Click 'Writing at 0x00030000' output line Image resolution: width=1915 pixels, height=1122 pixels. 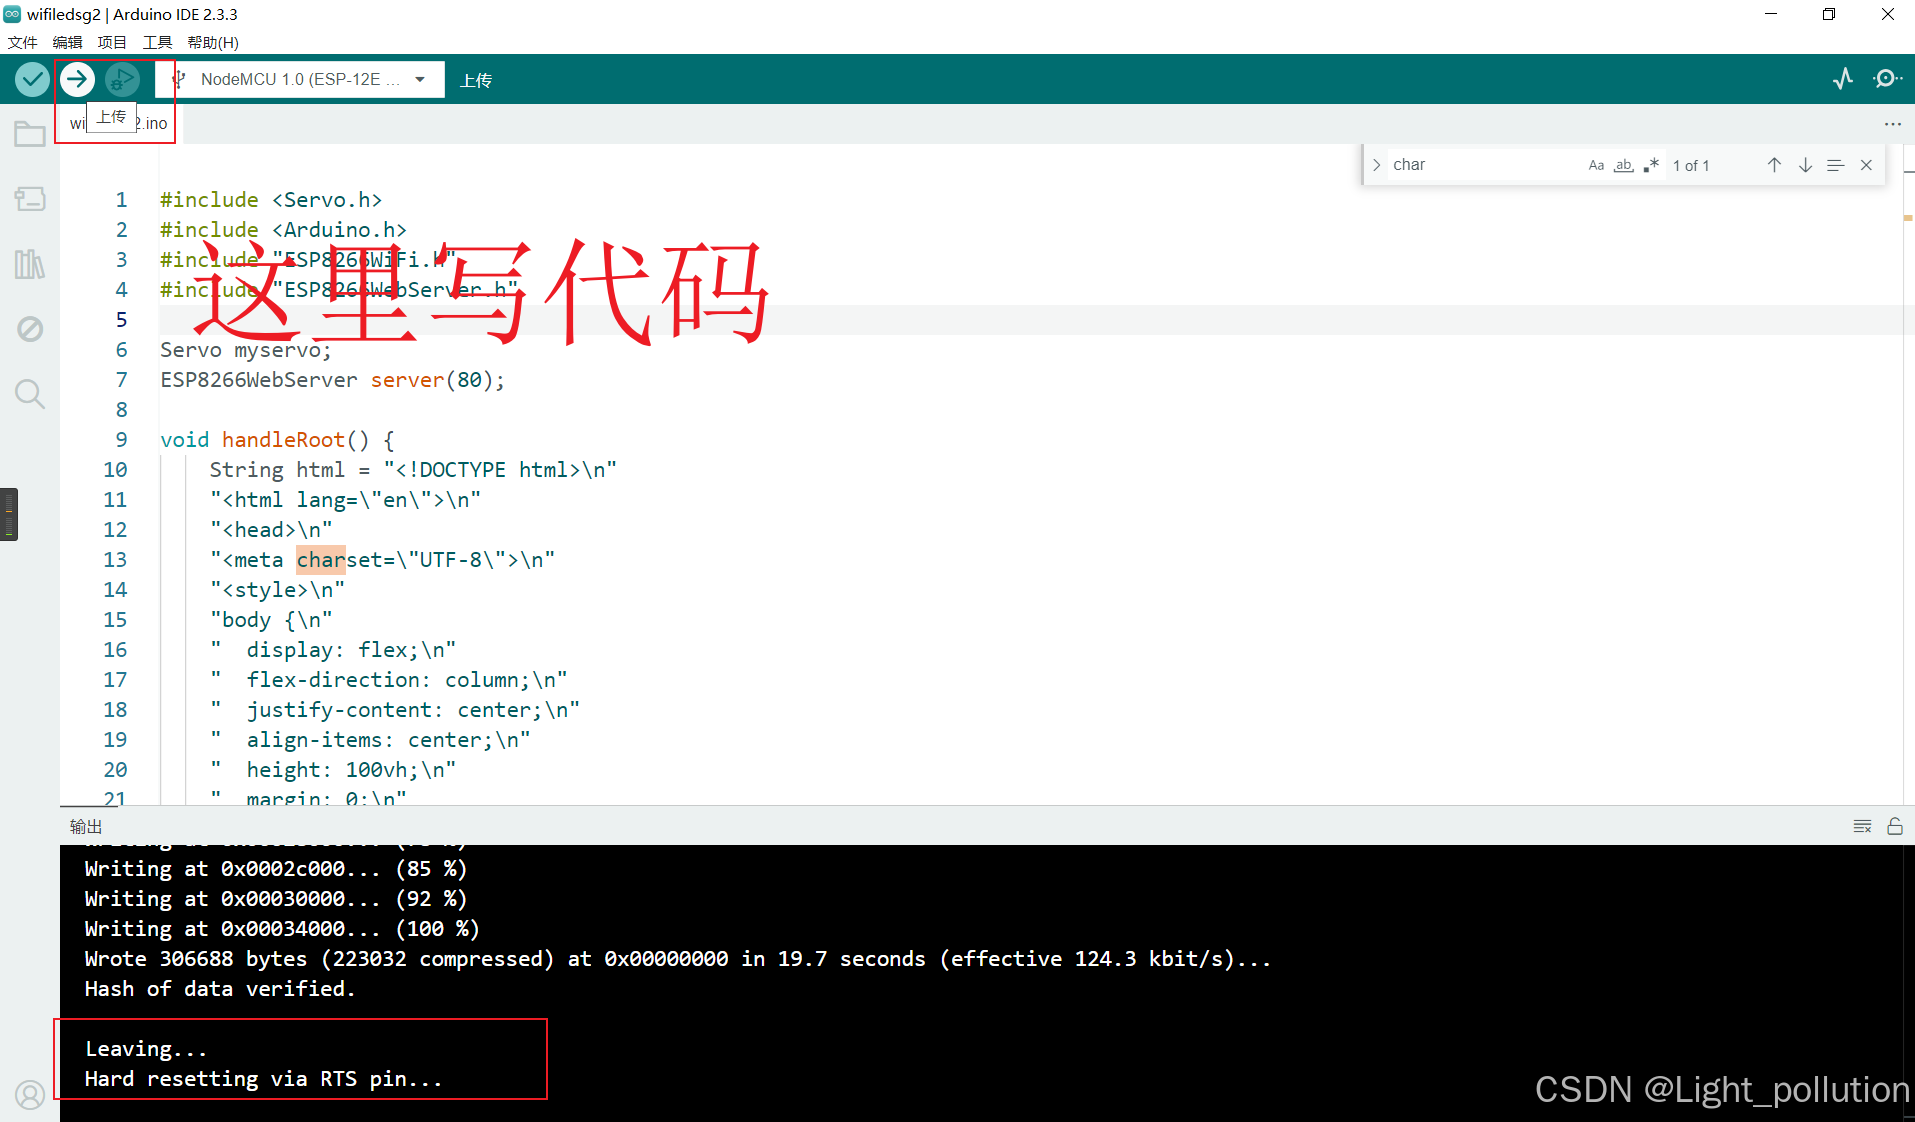(276, 899)
